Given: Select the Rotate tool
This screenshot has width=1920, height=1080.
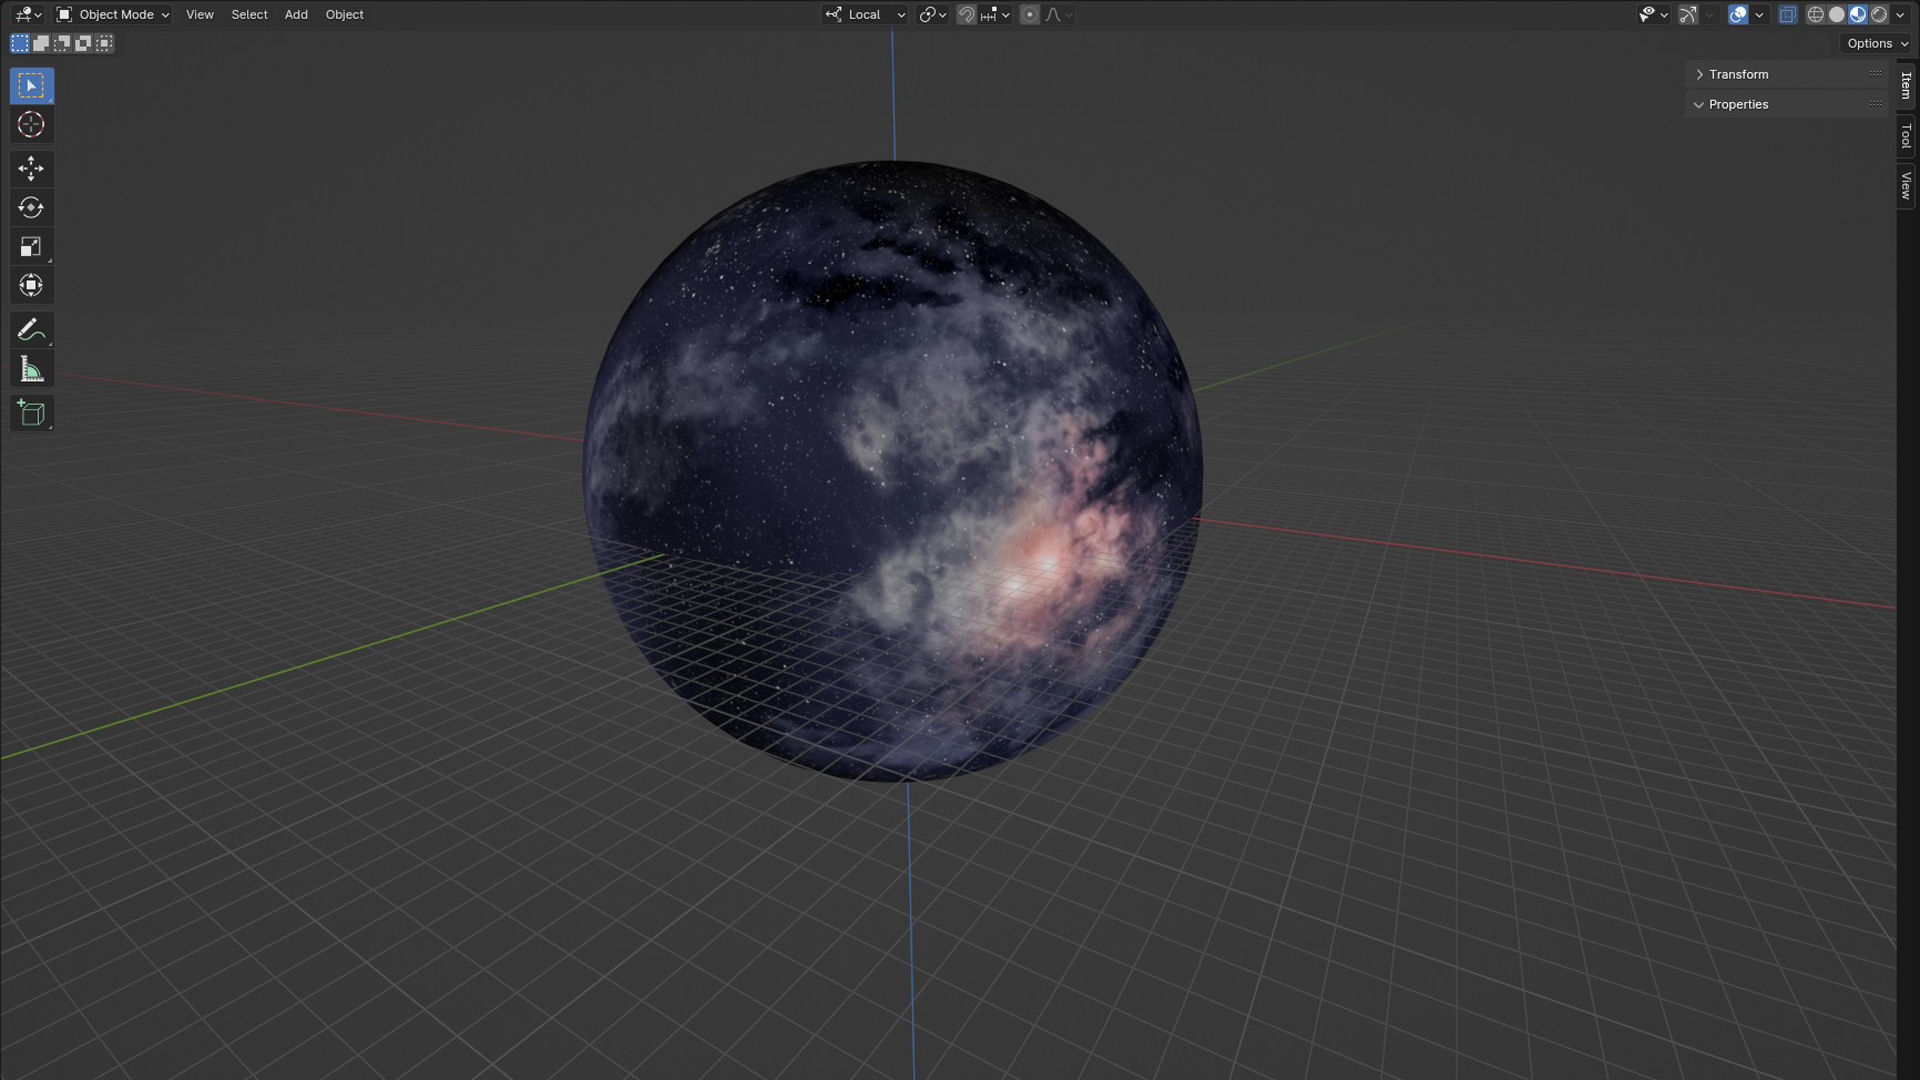Looking at the screenshot, I should click(x=31, y=207).
